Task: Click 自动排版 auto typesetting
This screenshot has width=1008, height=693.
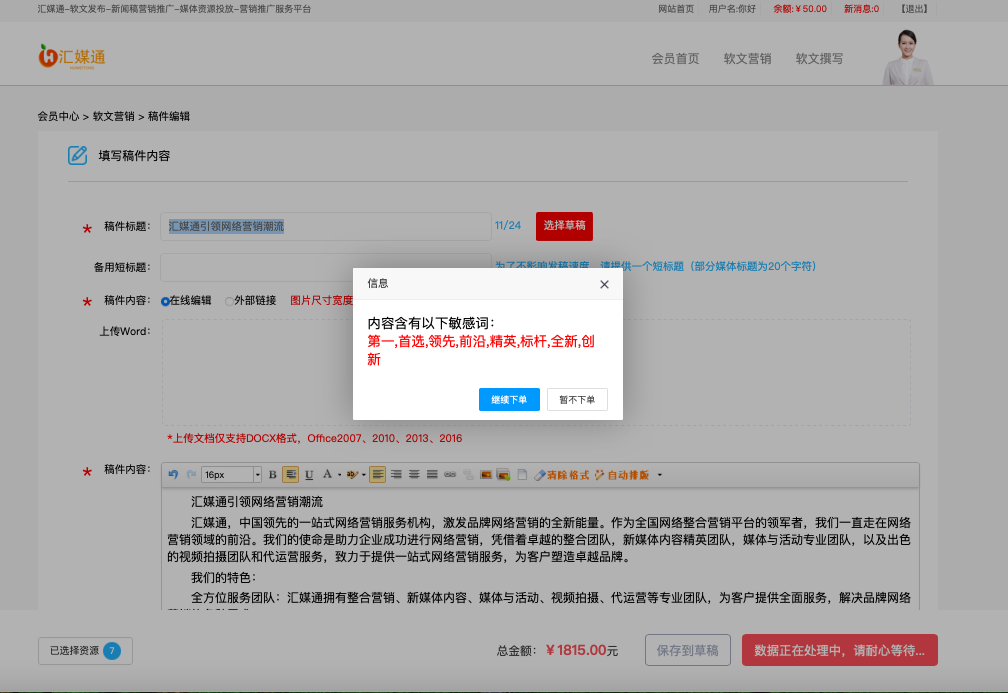Action: click(622, 475)
